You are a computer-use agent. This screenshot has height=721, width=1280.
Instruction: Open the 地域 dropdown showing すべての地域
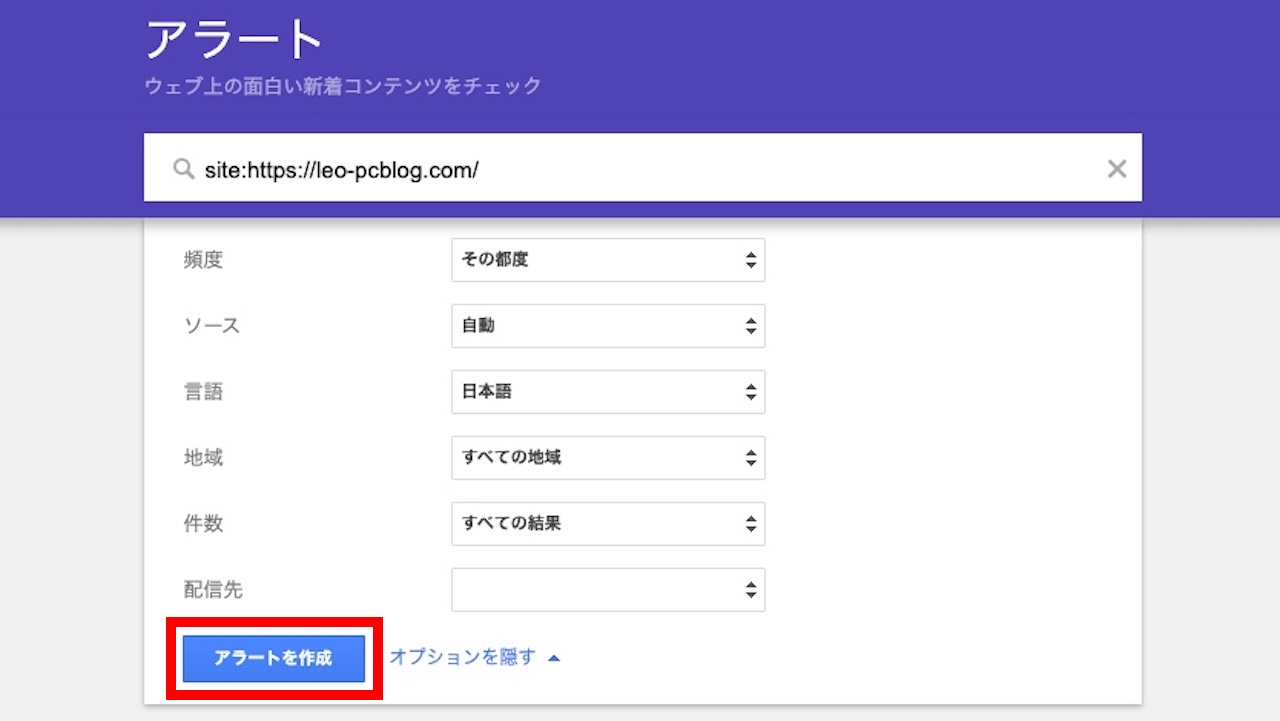[608, 458]
